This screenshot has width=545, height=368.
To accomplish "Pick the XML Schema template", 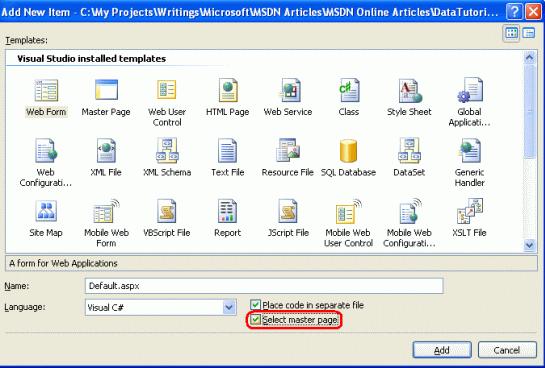I will tap(167, 158).
